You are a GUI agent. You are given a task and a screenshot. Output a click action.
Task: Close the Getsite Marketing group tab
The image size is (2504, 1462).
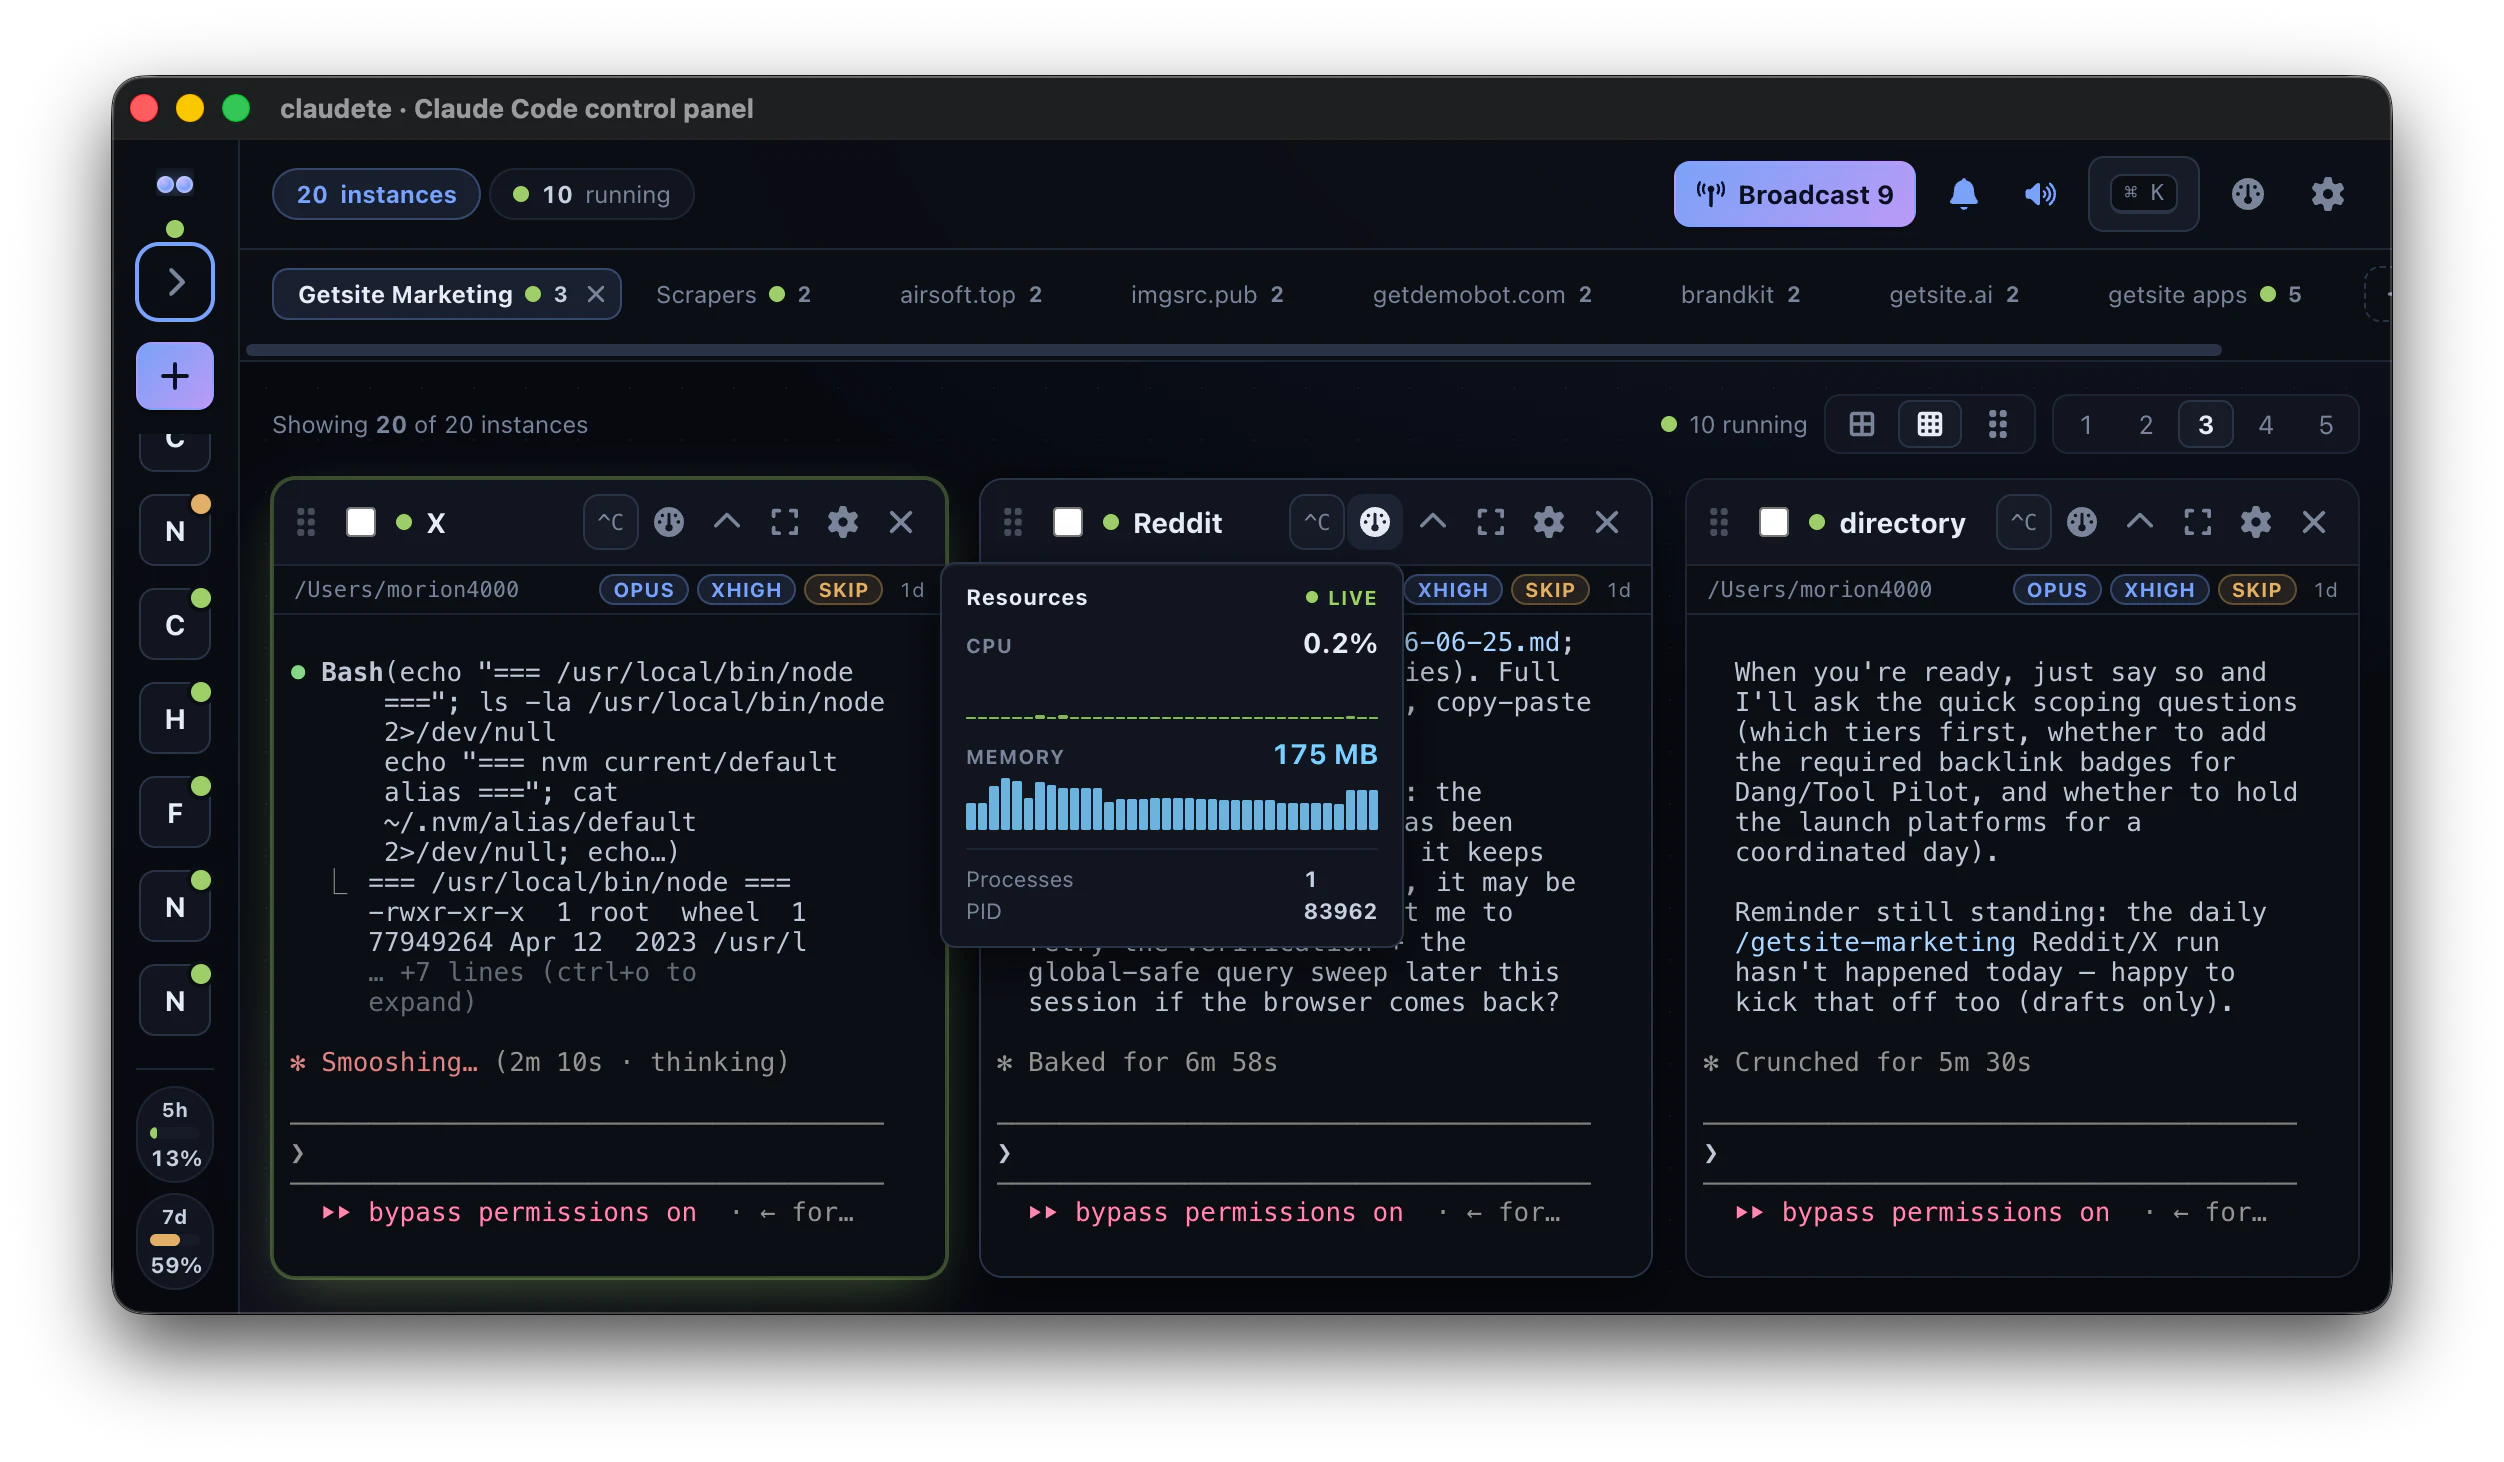(x=596, y=294)
